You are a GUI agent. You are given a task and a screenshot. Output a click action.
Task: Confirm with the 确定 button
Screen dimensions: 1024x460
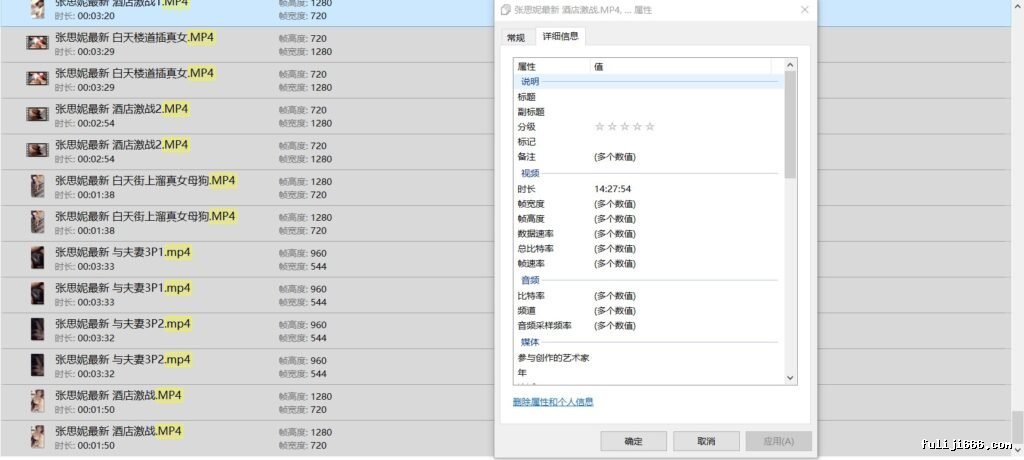[633, 441]
